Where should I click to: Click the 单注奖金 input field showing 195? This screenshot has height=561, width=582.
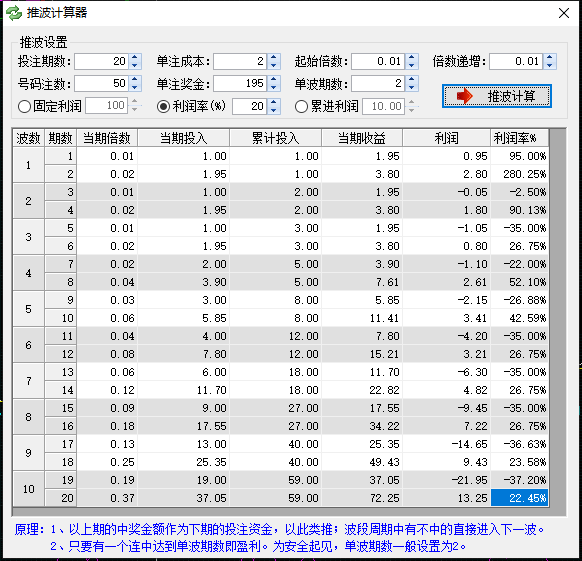[x=241, y=84]
